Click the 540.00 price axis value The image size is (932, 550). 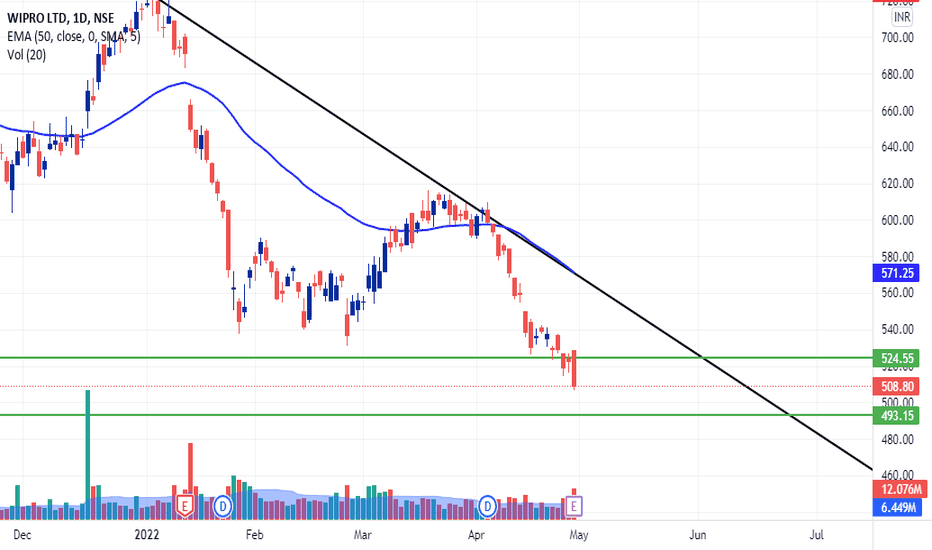coord(897,329)
